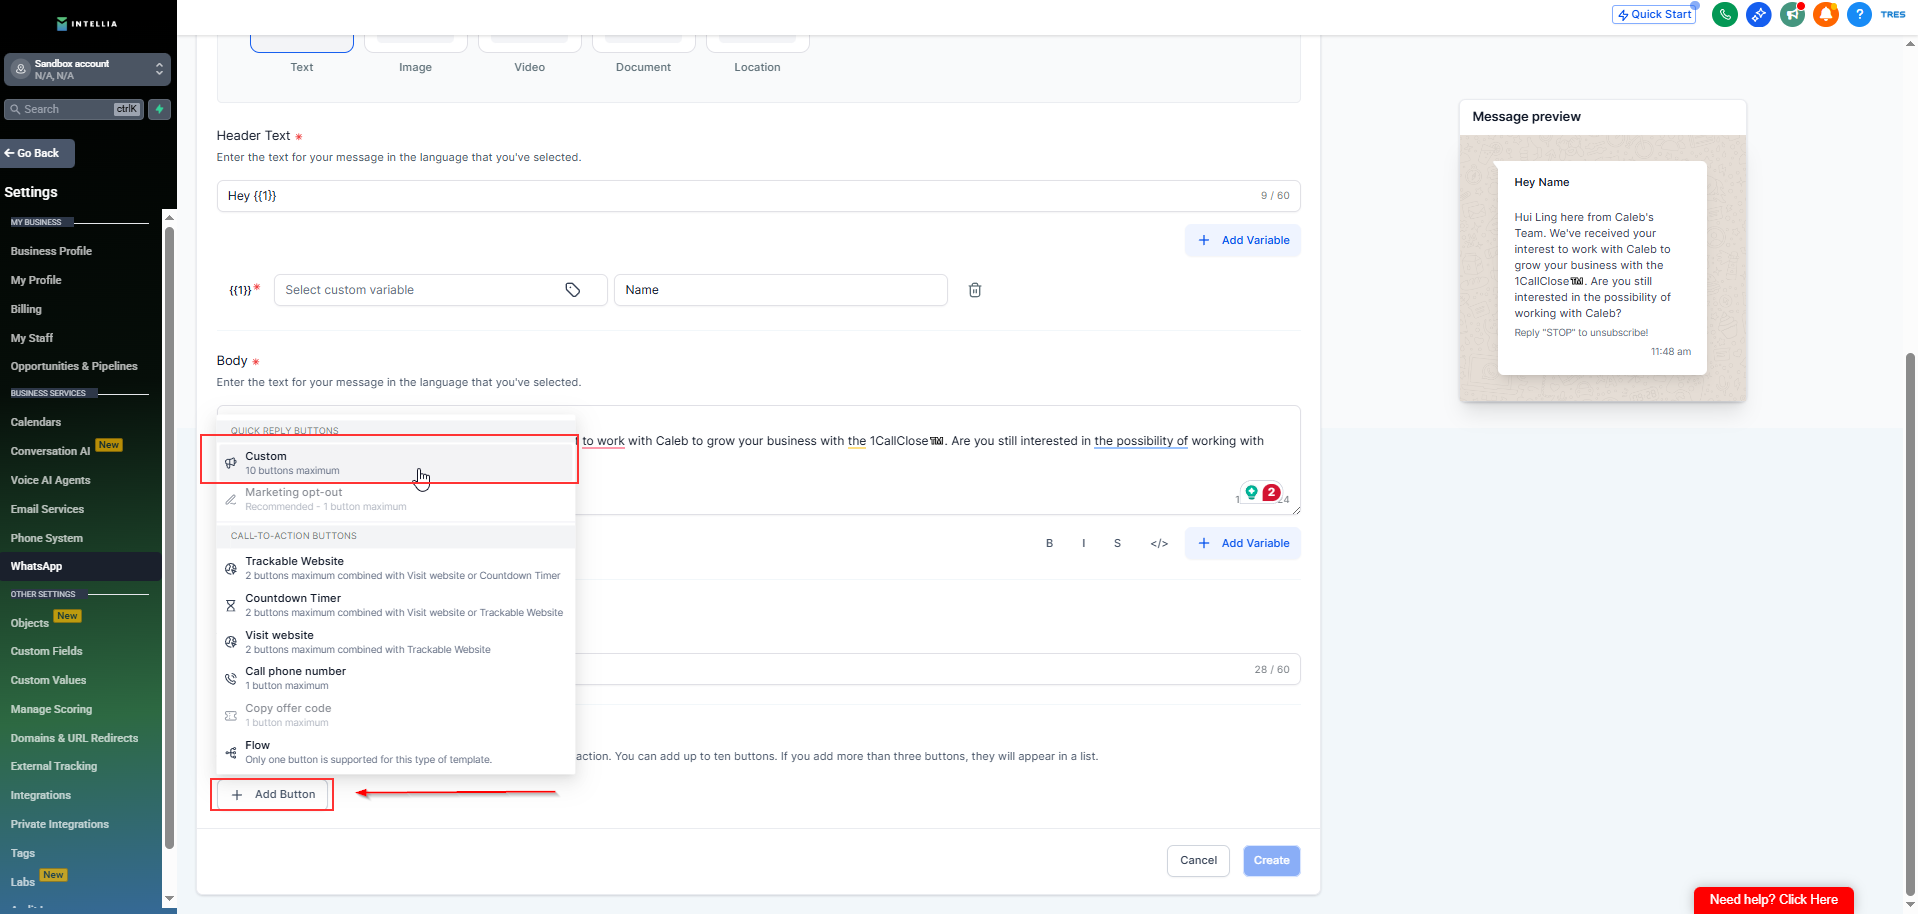The width and height of the screenshot is (1918, 914).
Task: Open WhatsApp settings
Action: pyautogui.click(x=36, y=566)
